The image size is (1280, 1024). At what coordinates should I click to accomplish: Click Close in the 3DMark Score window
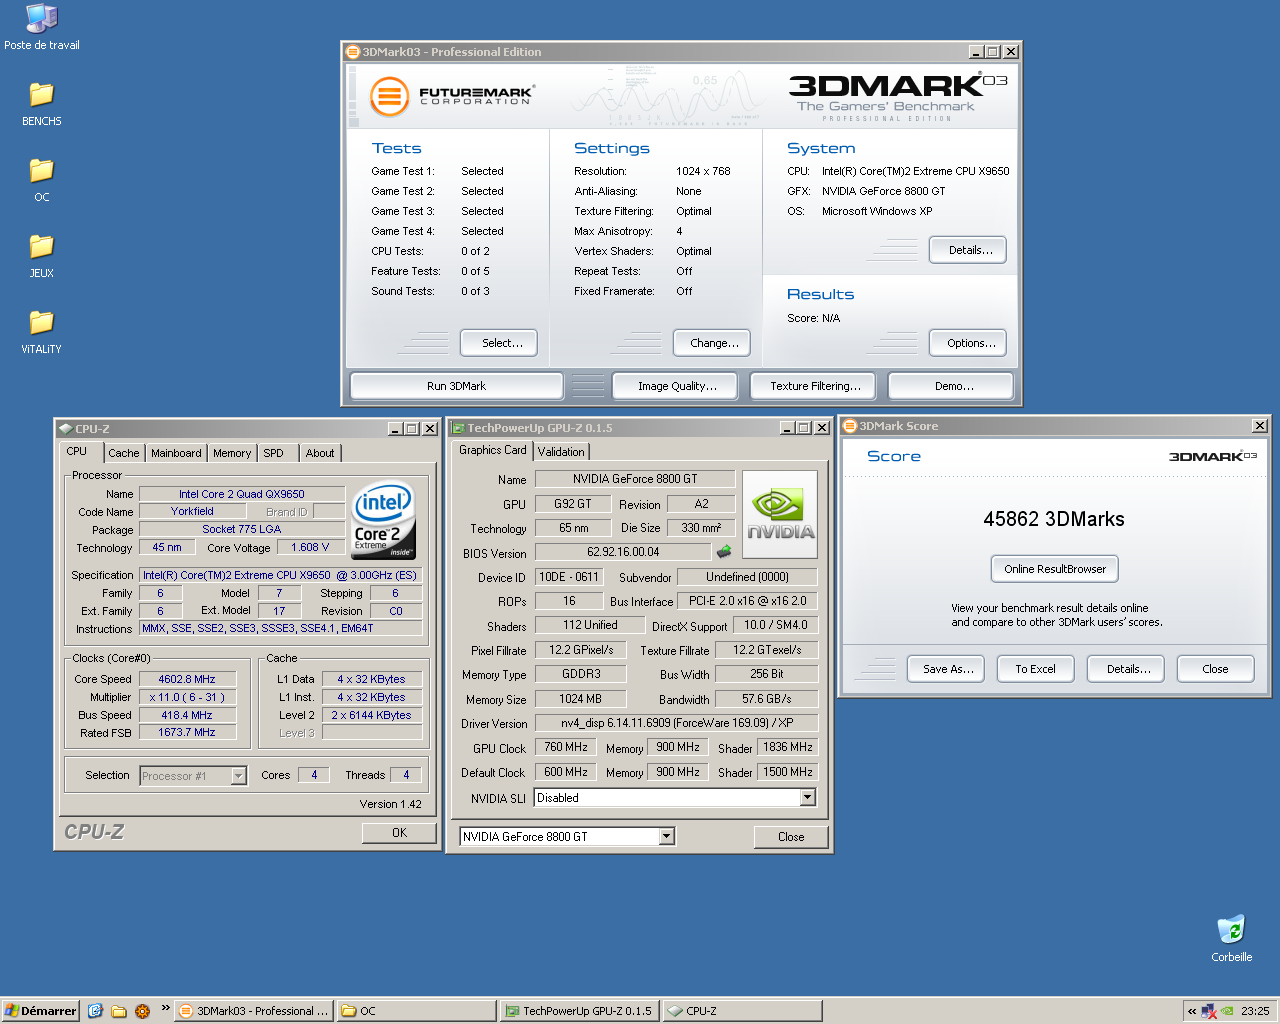(1215, 669)
